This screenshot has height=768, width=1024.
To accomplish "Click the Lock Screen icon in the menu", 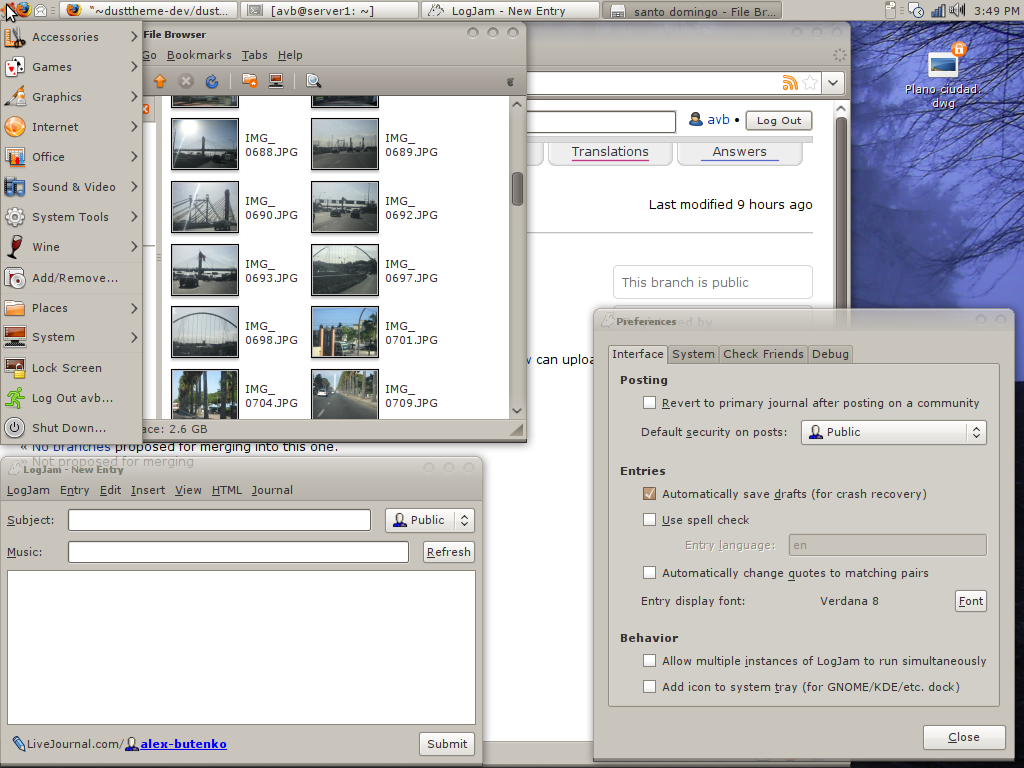I will (15, 368).
